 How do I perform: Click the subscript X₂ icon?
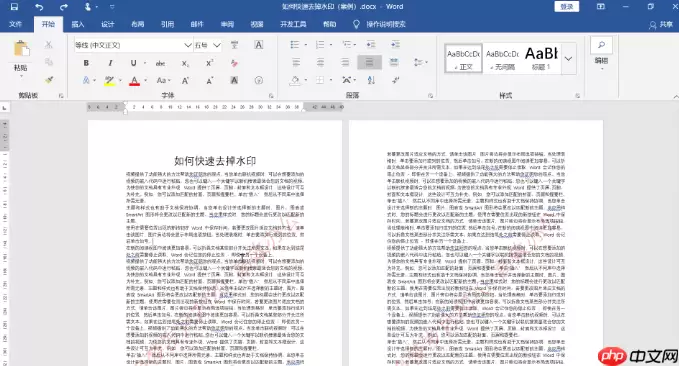pos(185,63)
